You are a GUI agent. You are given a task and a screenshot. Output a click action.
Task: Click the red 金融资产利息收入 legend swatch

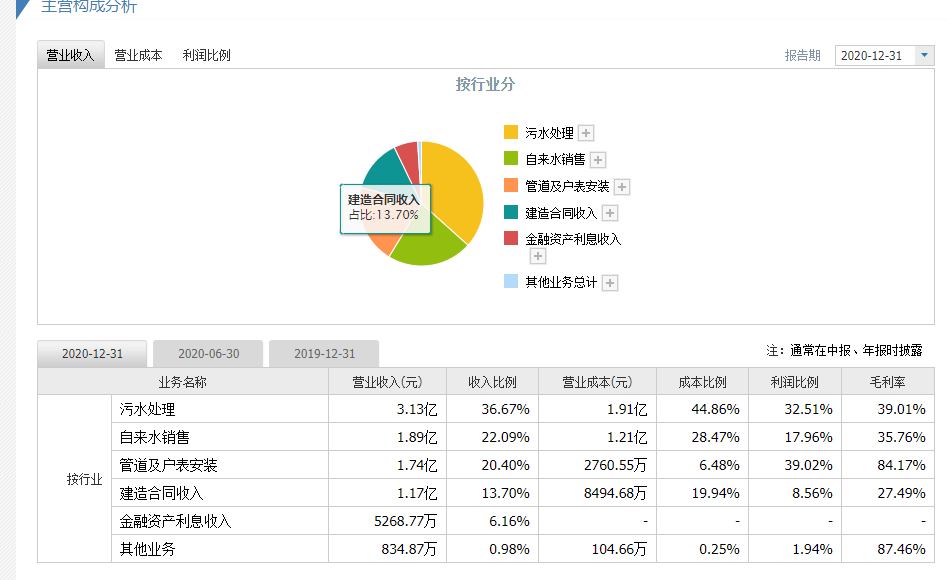pyautogui.click(x=511, y=239)
